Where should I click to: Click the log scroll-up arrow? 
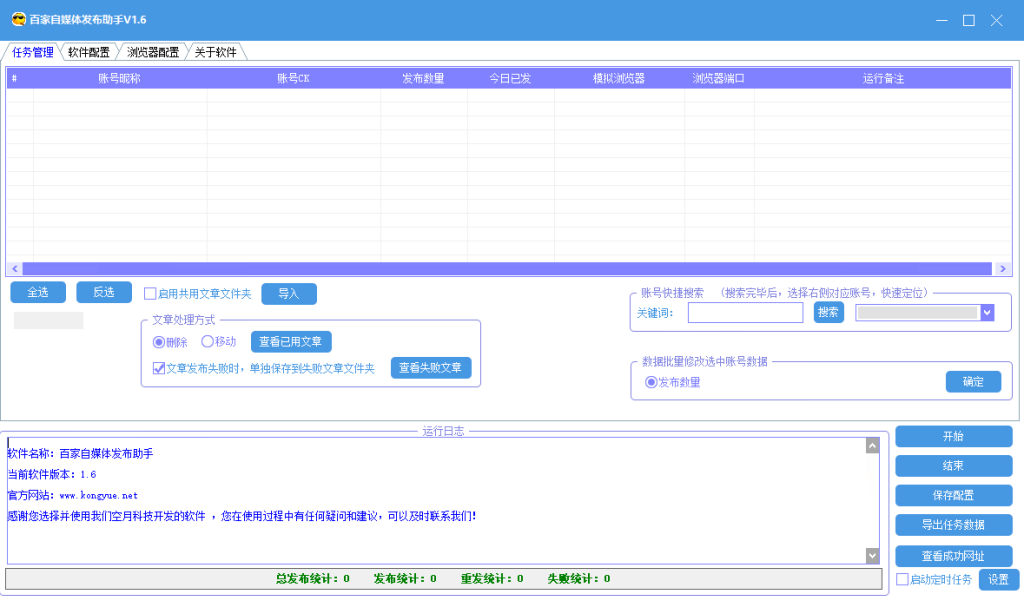click(872, 445)
